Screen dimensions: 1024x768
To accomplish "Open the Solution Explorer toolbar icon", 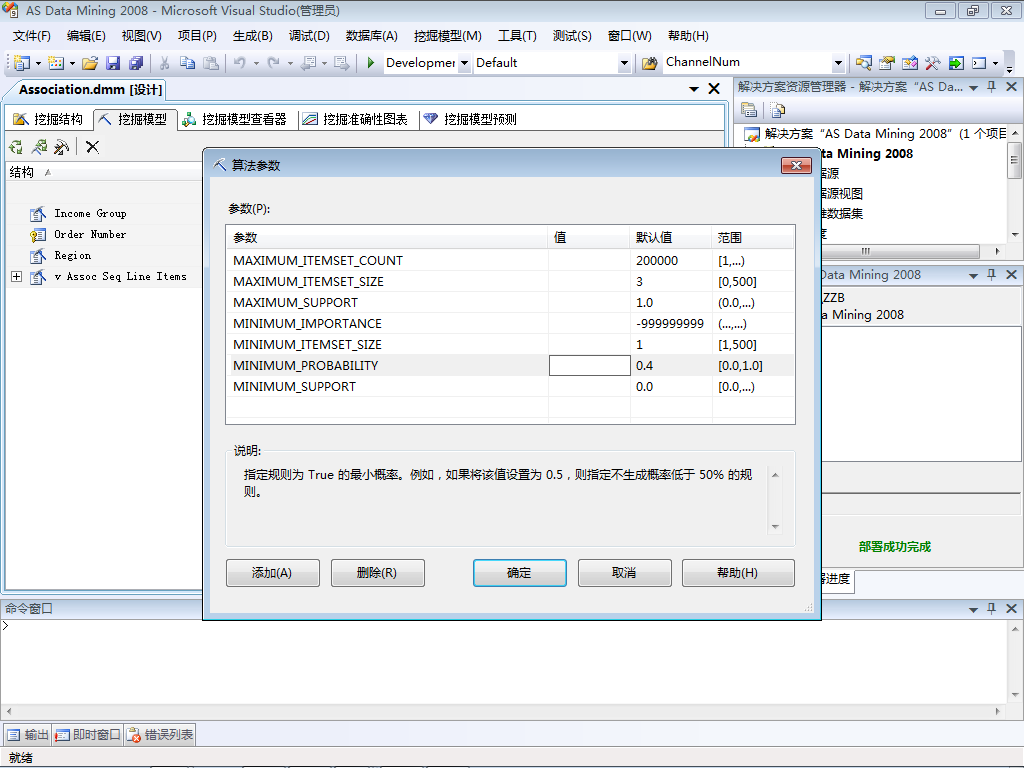I will pos(864,63).
